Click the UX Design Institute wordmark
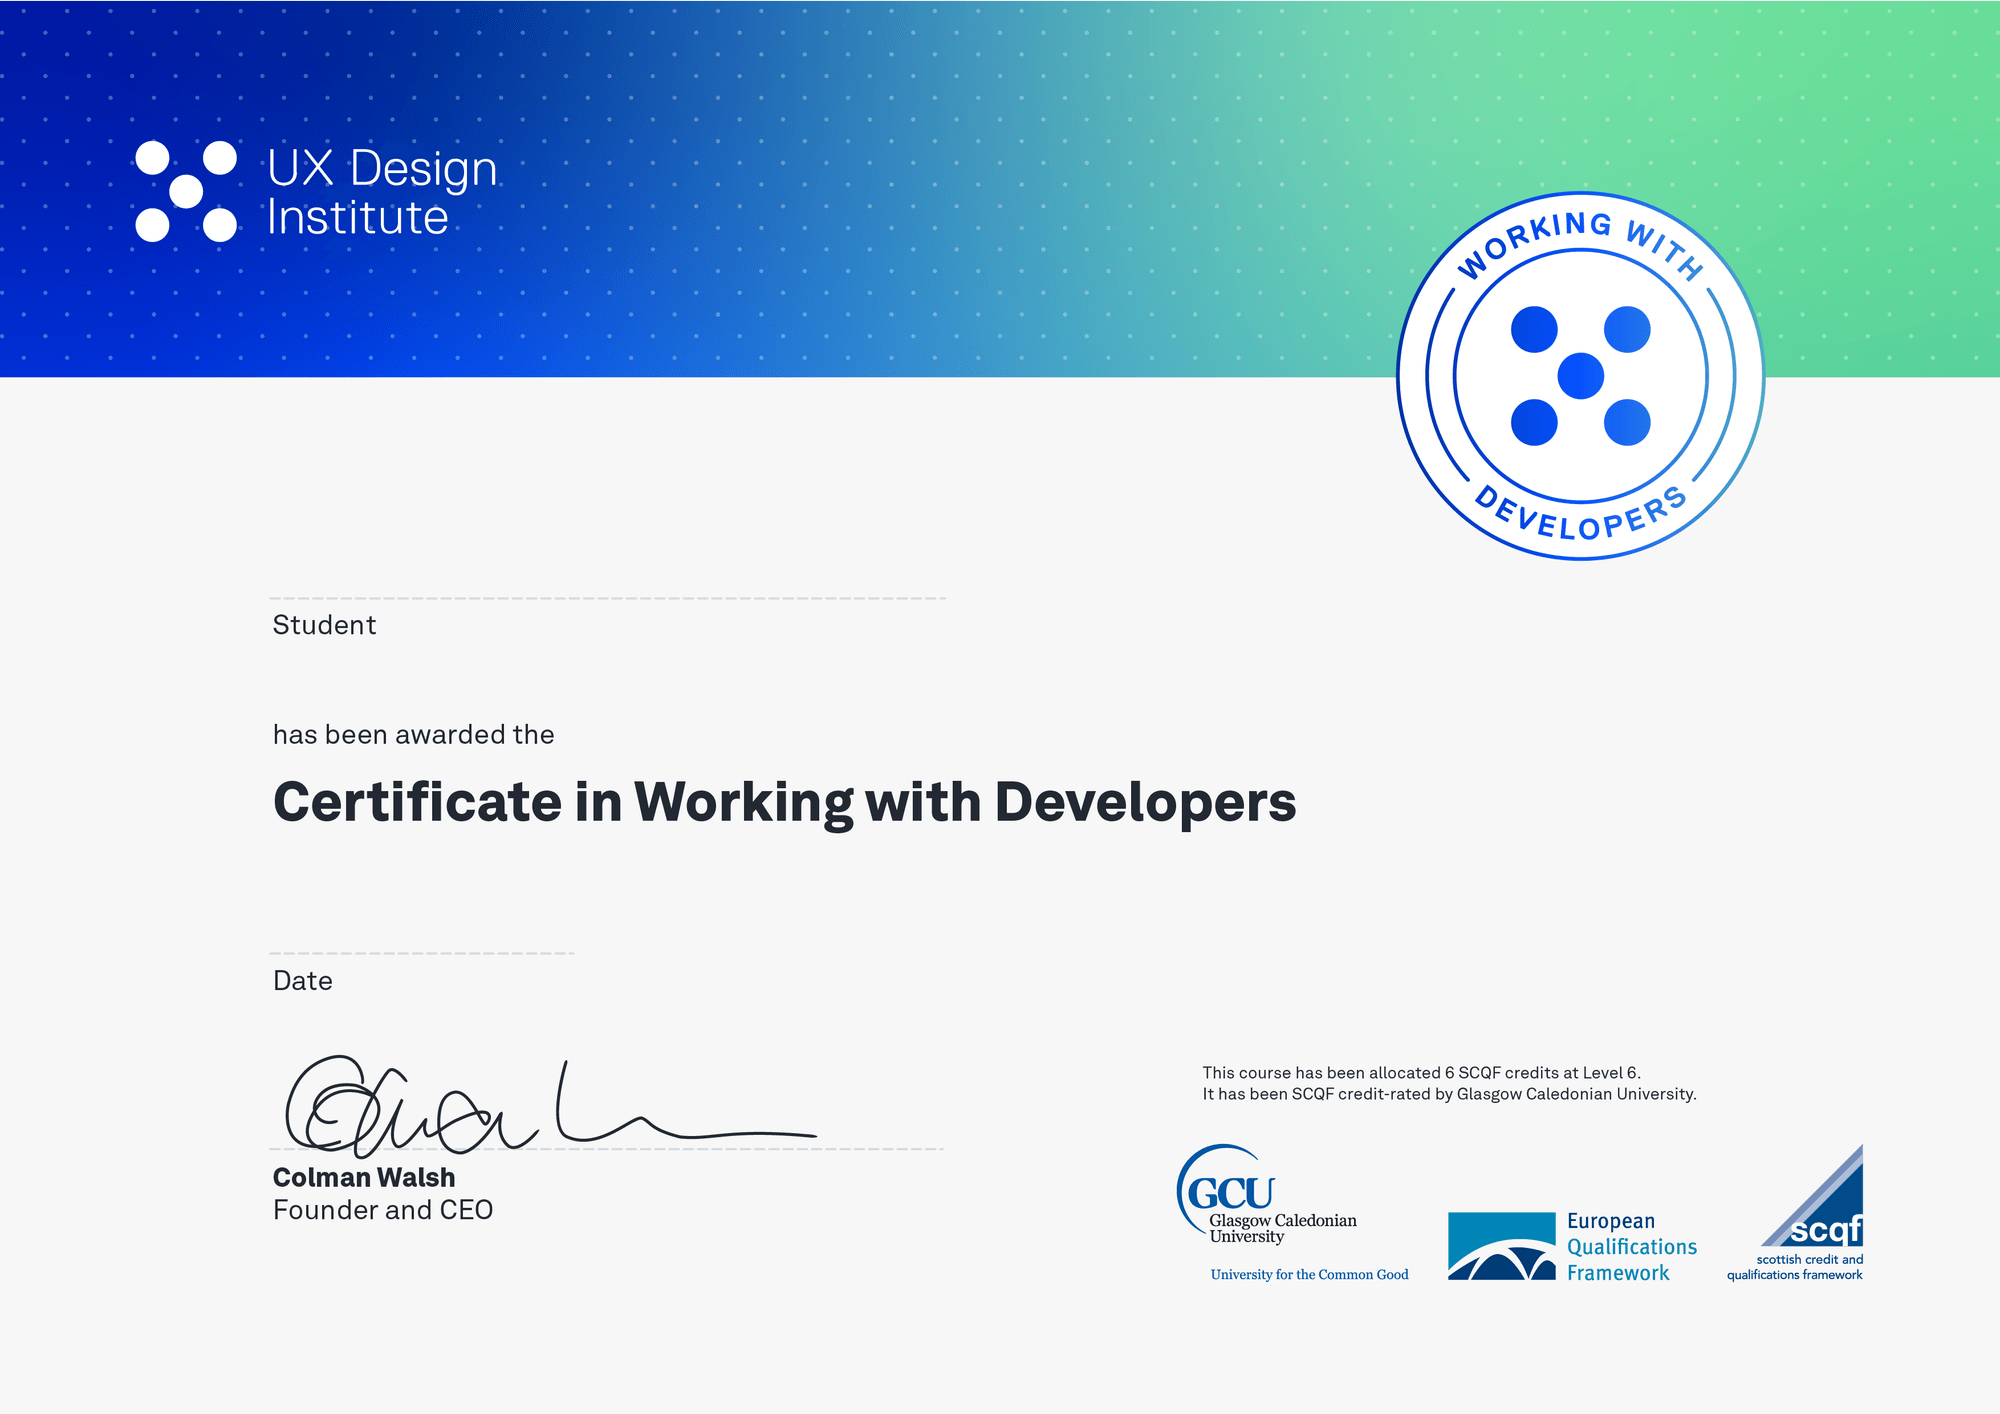This screenshot has height=1414, width=2000. coord(382,192)
